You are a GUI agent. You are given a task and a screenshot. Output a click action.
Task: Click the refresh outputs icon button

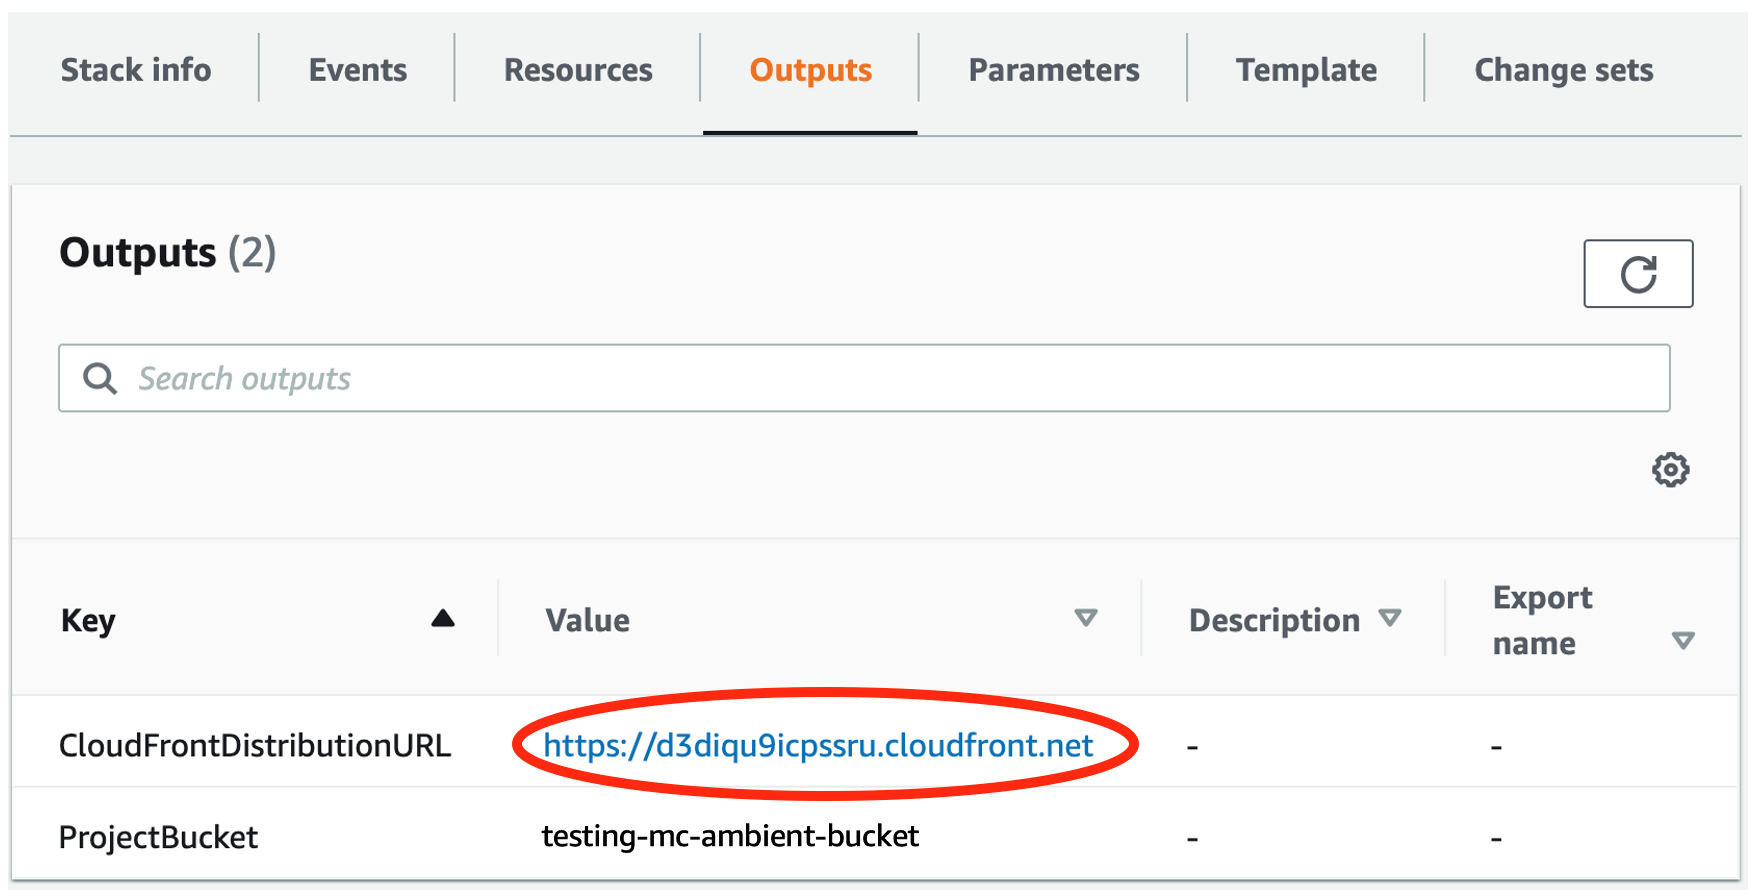tap(1638, 273)
